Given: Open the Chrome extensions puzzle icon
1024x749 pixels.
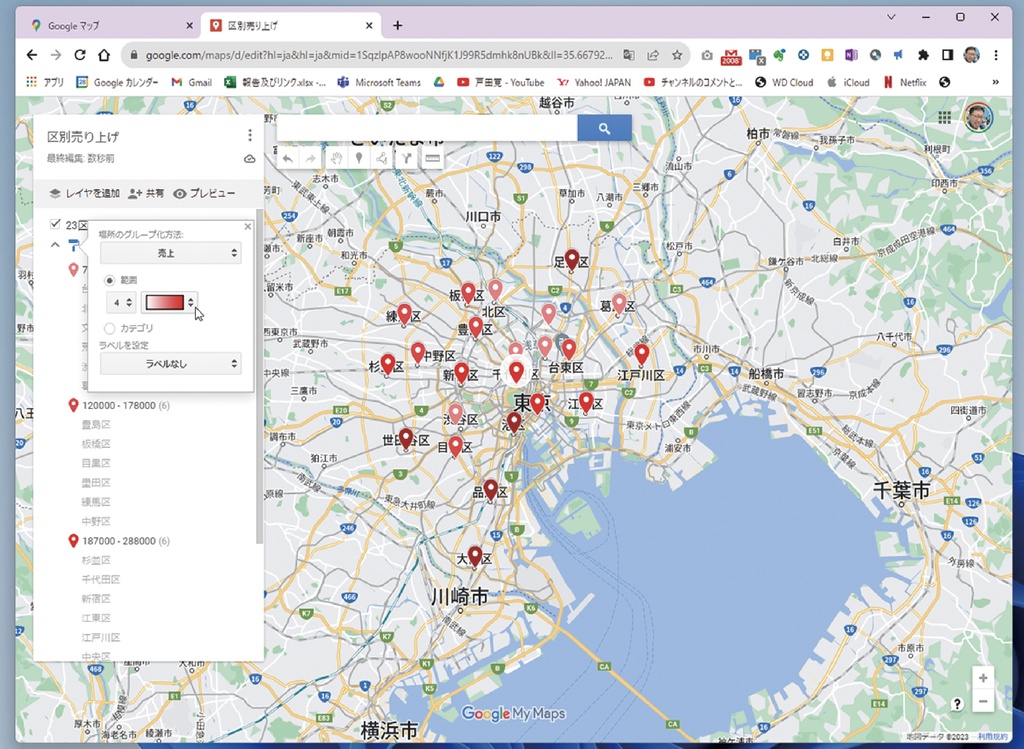Looking at the screenshot, I should coord(923,56).
